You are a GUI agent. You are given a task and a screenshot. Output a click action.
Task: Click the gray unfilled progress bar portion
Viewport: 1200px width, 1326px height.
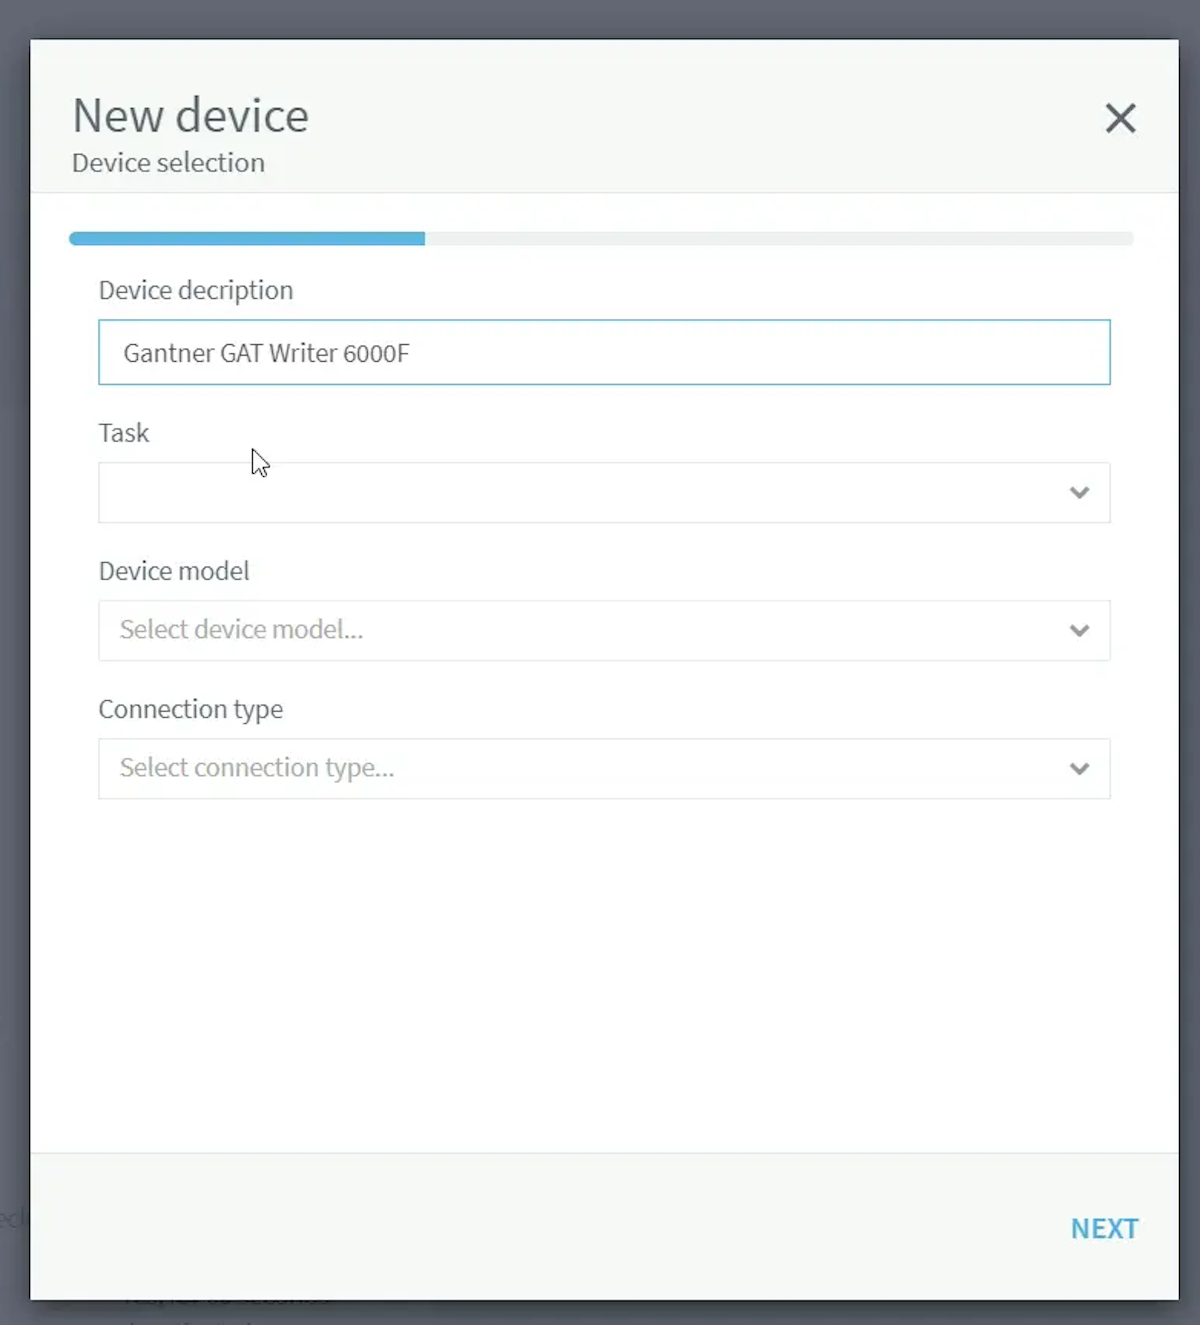779,238
